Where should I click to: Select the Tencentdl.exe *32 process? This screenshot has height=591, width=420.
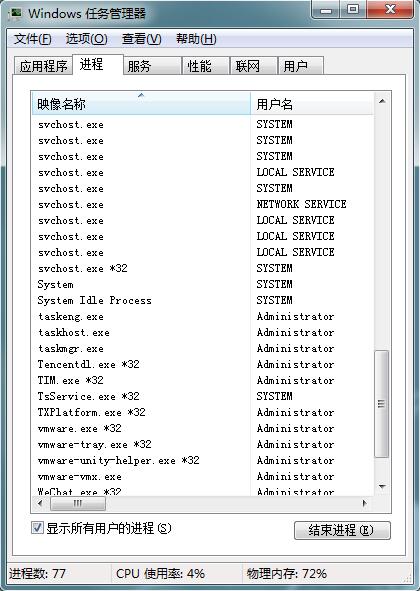coord(202,364)
